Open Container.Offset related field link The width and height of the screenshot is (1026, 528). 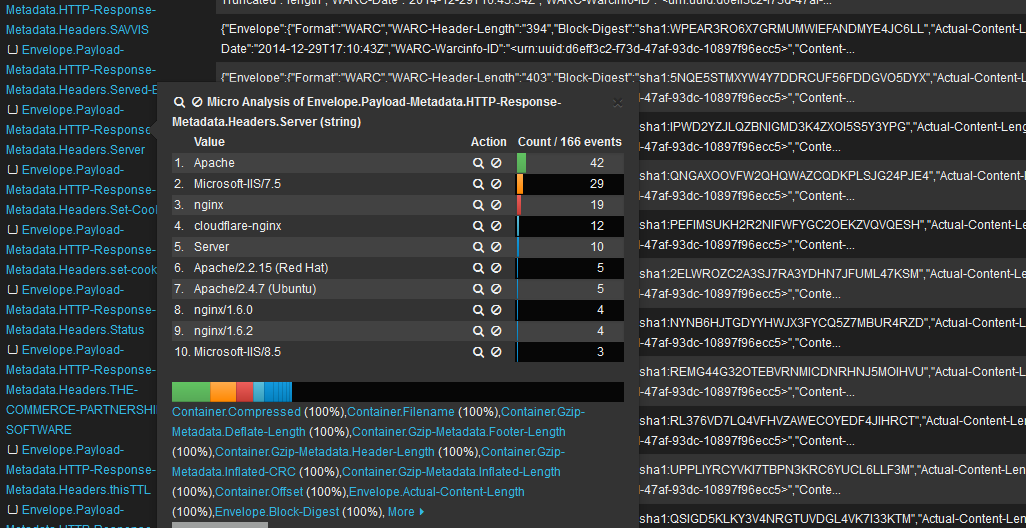click(259, 491)
